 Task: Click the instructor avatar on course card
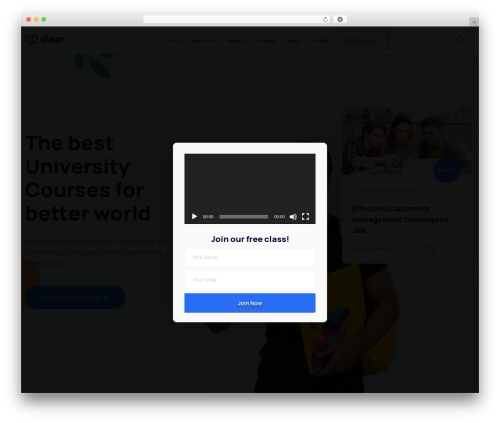[430, 249]
